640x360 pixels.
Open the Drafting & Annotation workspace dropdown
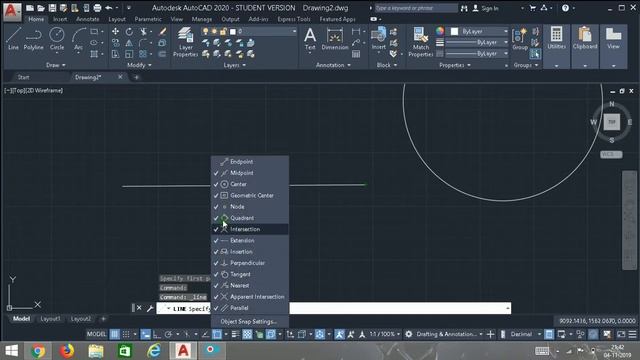[449, 334]
